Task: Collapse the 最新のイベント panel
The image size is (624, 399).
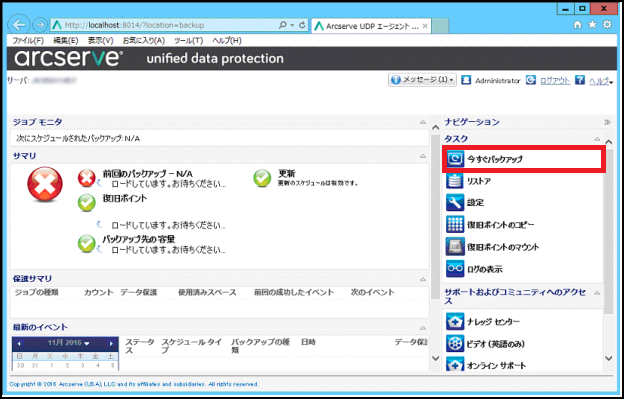Action: [x=423, y=328]
